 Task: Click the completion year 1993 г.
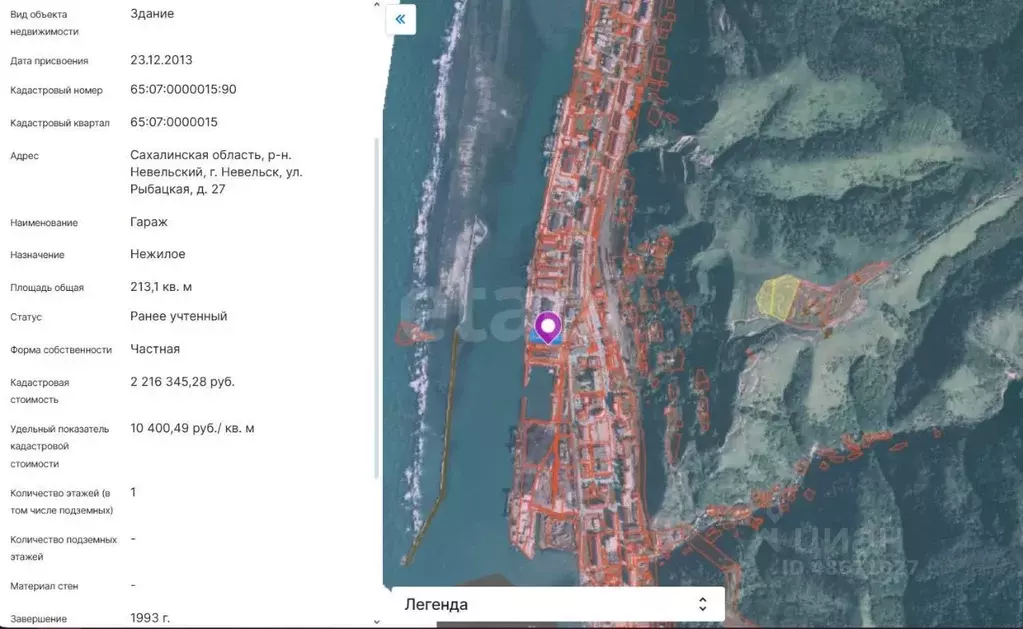(x=149, y=618)
